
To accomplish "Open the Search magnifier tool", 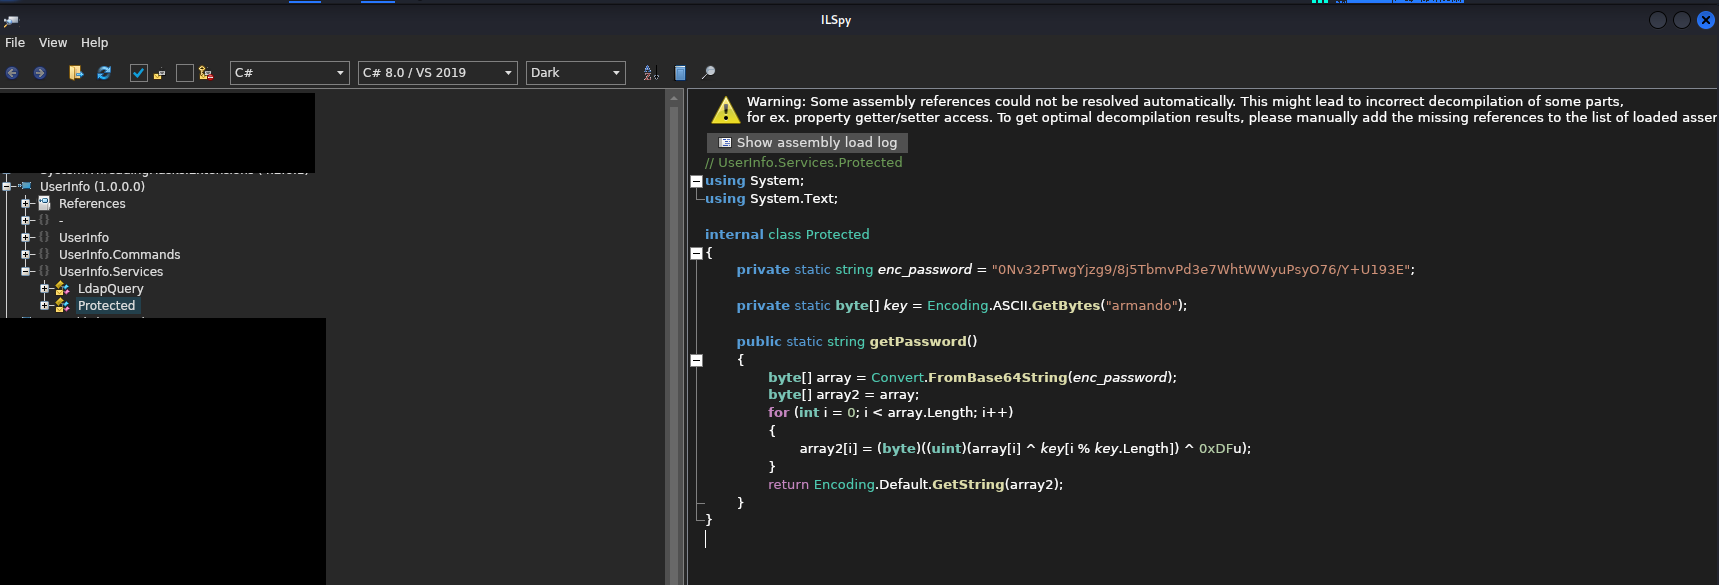I will (708, 73).
